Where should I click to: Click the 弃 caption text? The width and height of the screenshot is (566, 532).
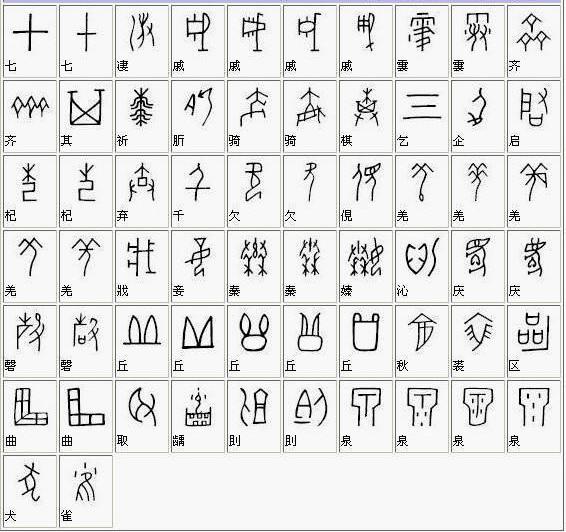pyautogui.click(x=122, y=216)
